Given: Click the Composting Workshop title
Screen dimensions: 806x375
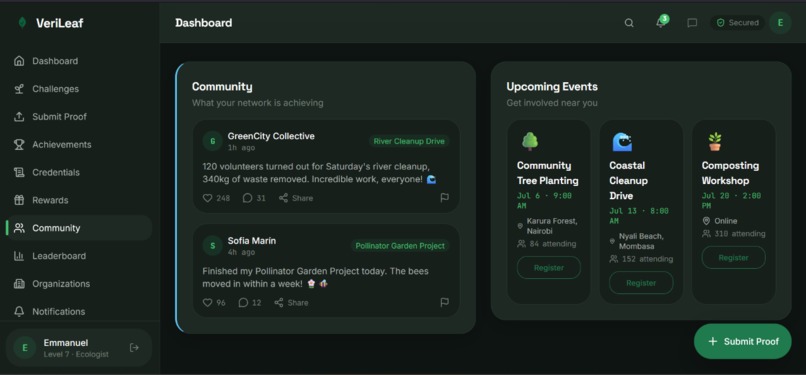Looking at the screenshot, I should (x=730, y=173).
